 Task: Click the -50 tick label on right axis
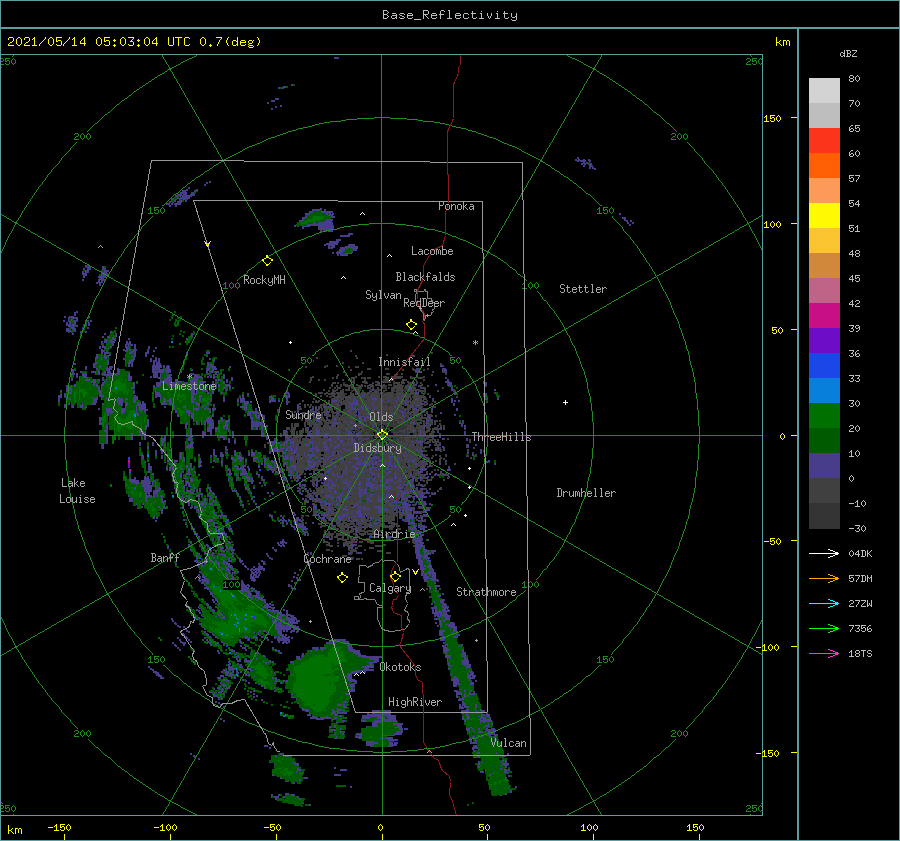pyautogui.click(x=771, y=541)
